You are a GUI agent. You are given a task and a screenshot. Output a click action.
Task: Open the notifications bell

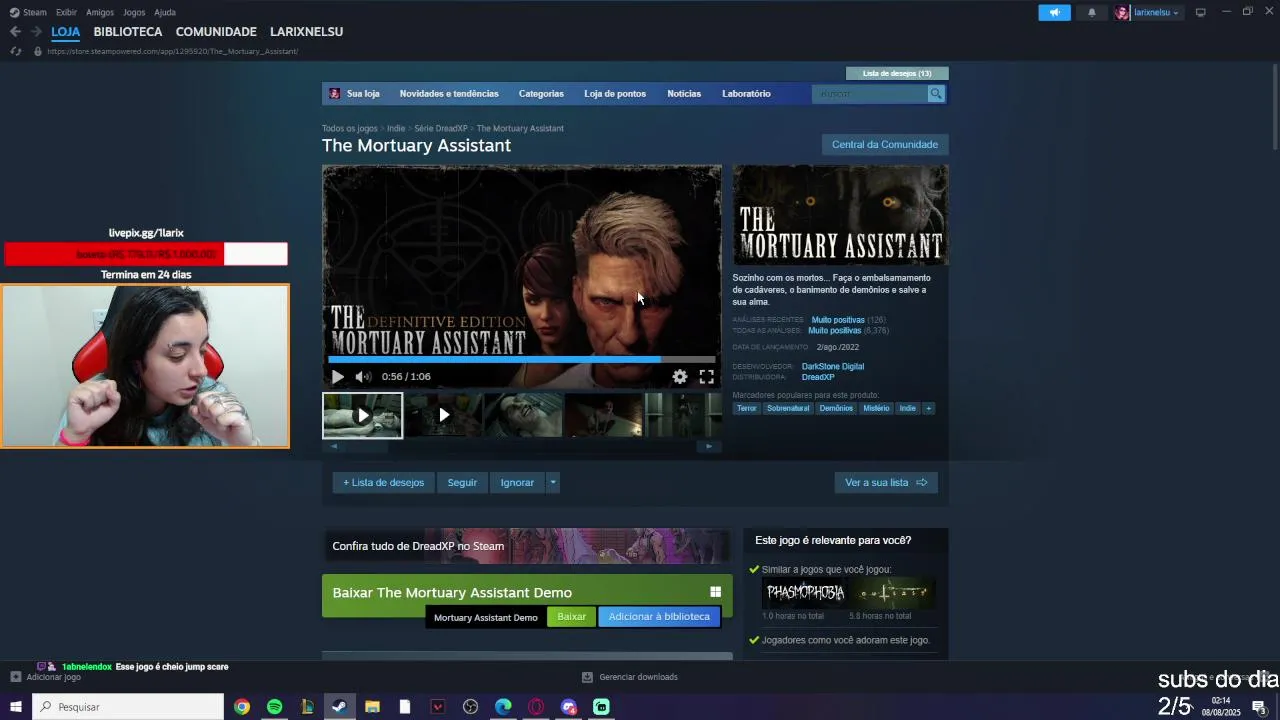(x=1092, y=12)
